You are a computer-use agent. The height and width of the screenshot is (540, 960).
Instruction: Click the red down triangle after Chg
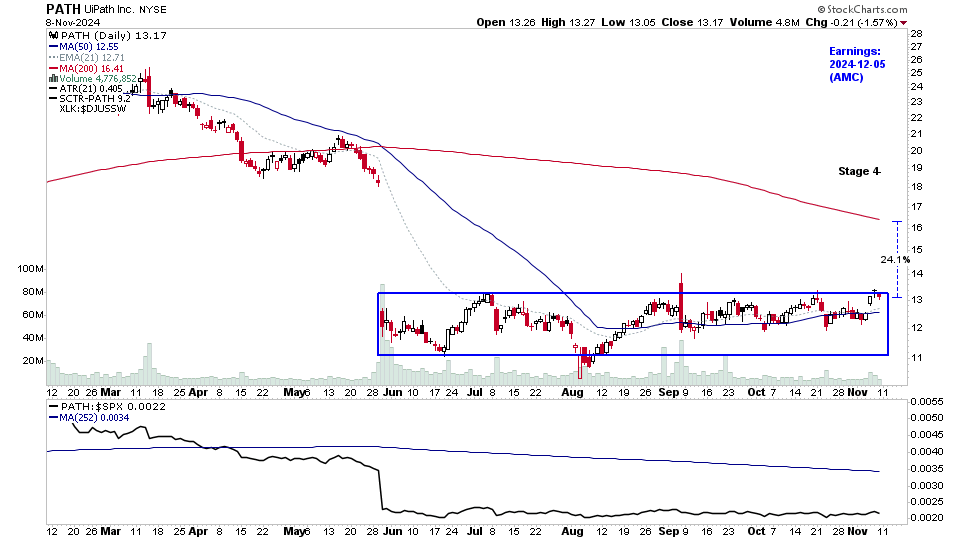coord(904,23)
